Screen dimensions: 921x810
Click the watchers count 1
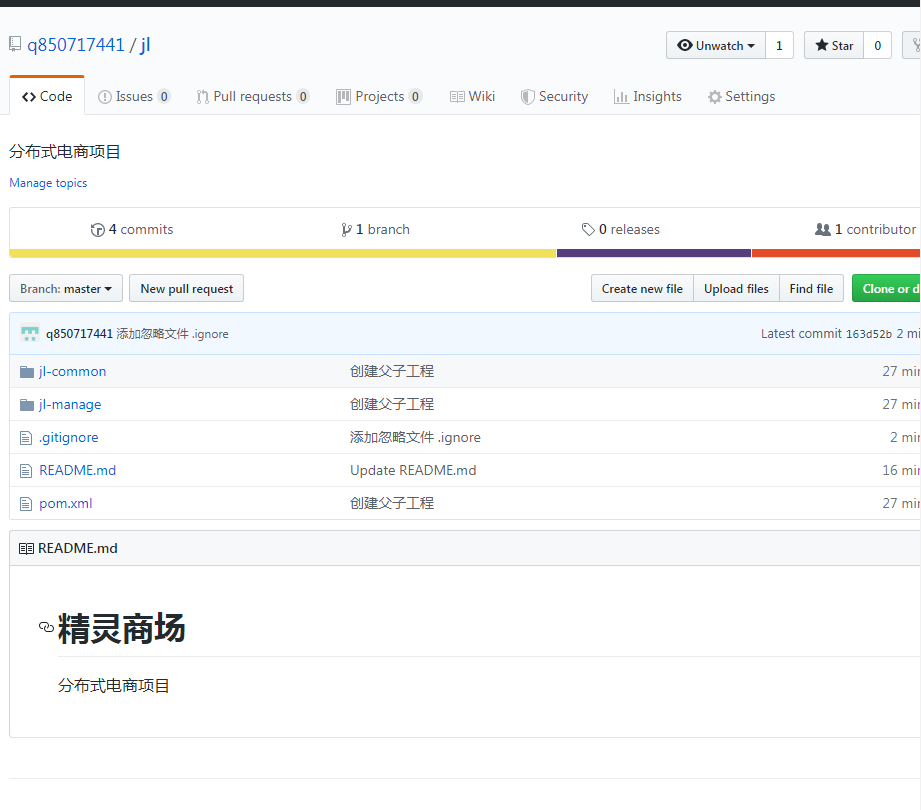click(779, 45)
